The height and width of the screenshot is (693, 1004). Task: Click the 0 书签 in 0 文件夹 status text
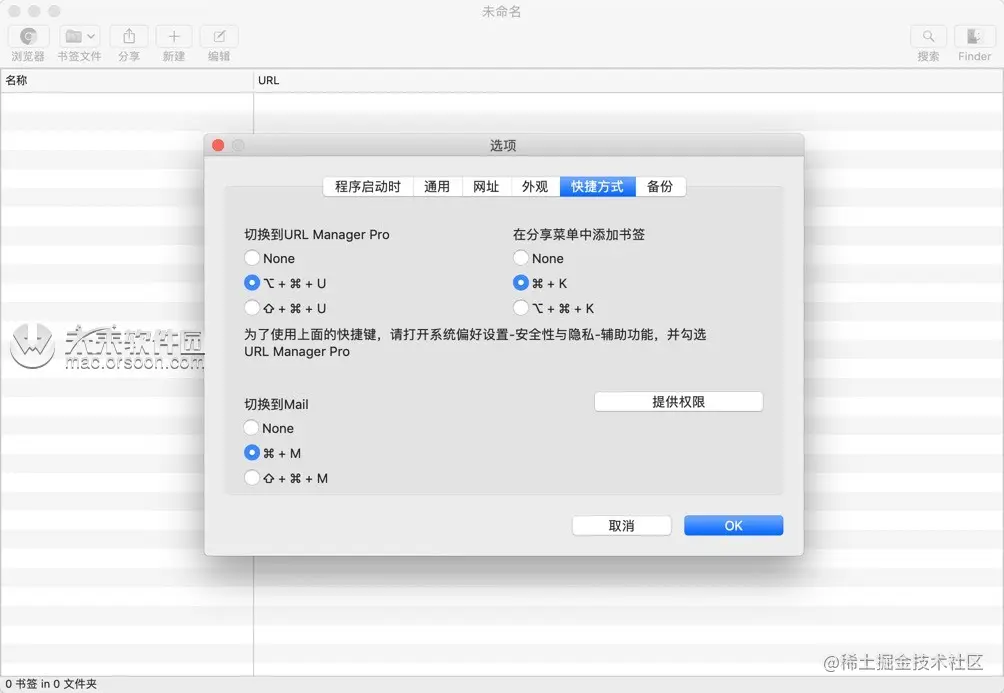[x=51, y=684]
